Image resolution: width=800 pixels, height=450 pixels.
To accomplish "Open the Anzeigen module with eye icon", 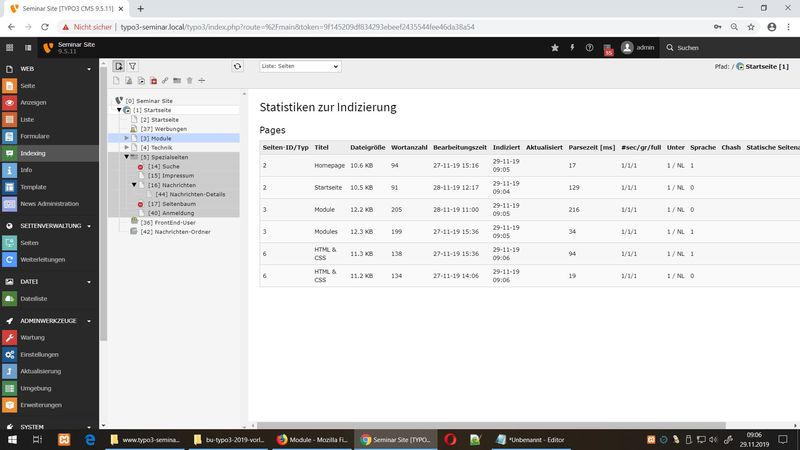I will coord(33,102).
